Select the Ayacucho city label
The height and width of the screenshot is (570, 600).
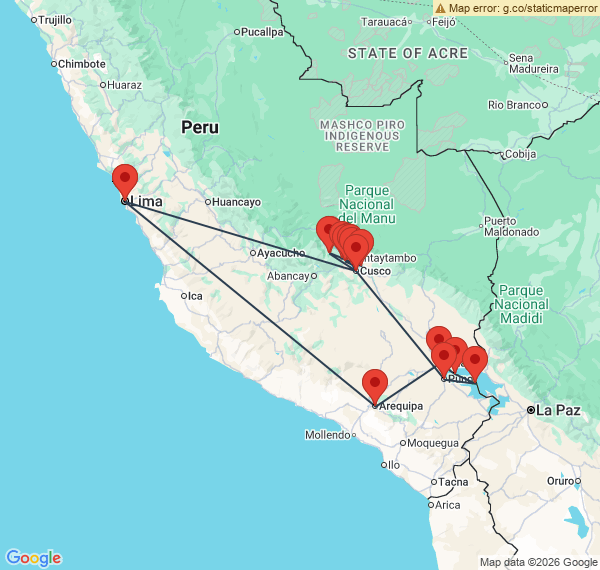point(280,253)
